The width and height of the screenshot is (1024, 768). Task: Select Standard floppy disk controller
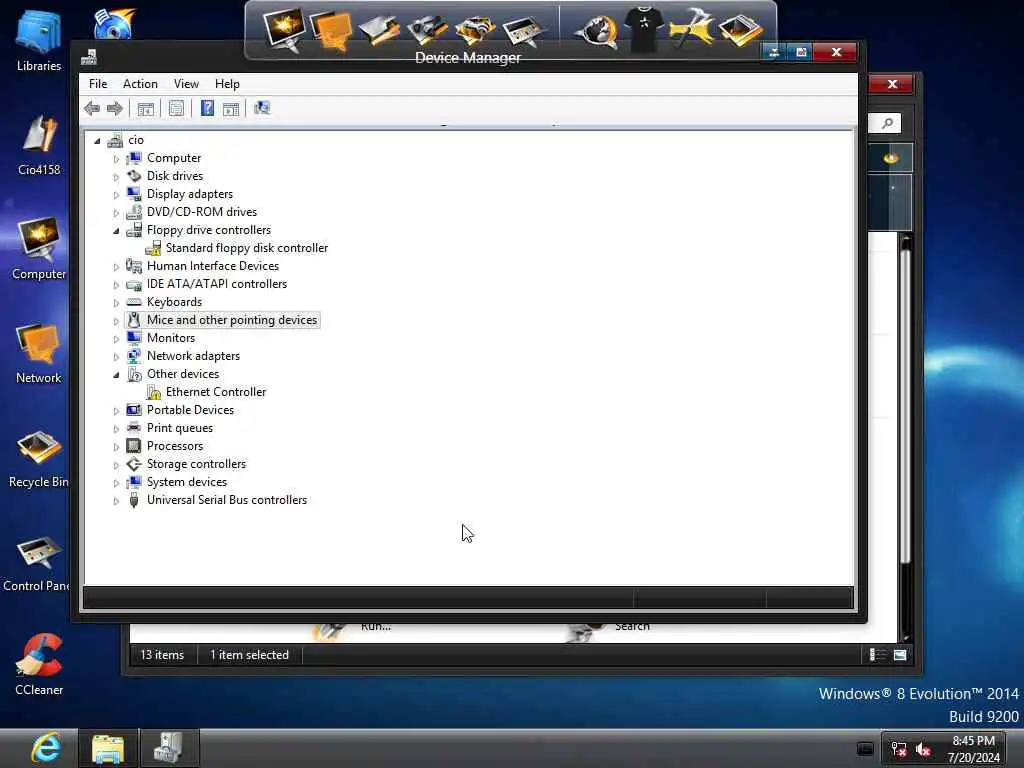click(247, 248)
